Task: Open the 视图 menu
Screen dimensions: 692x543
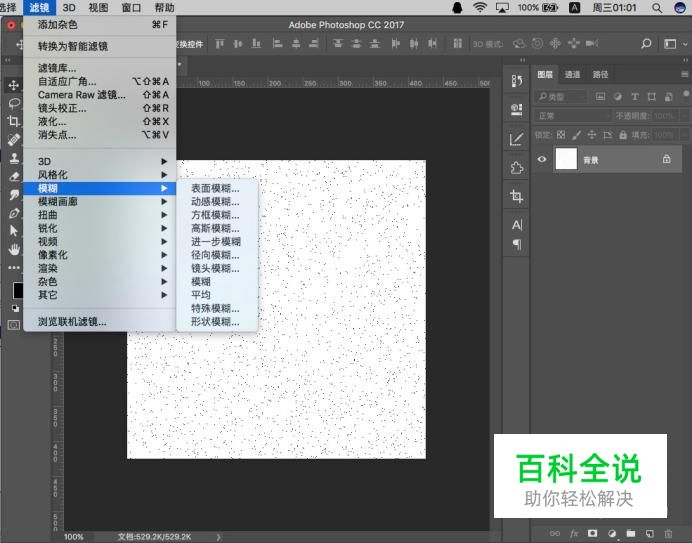Action: click(98, 8)
